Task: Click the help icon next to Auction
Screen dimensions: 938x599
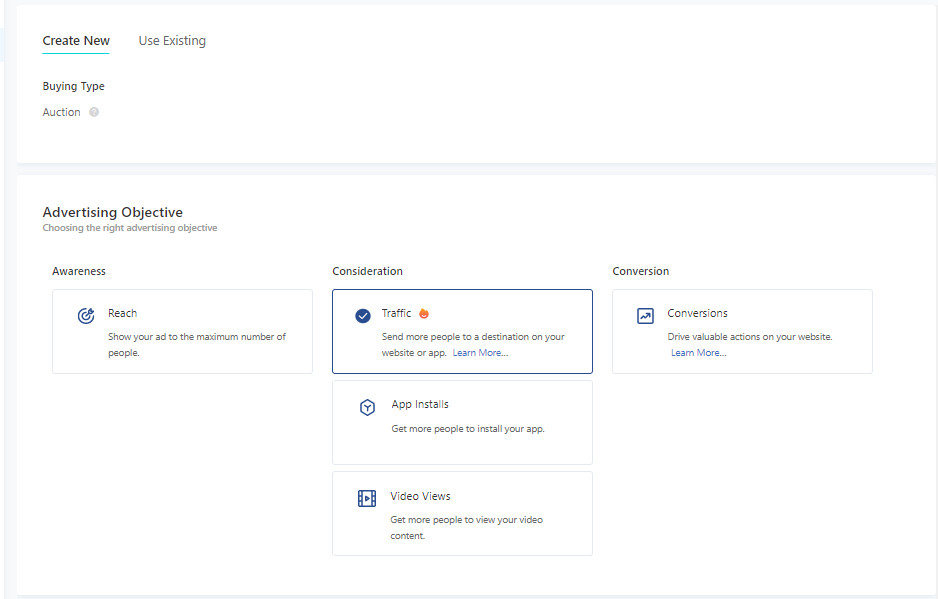Action: [x=94, y=112]
